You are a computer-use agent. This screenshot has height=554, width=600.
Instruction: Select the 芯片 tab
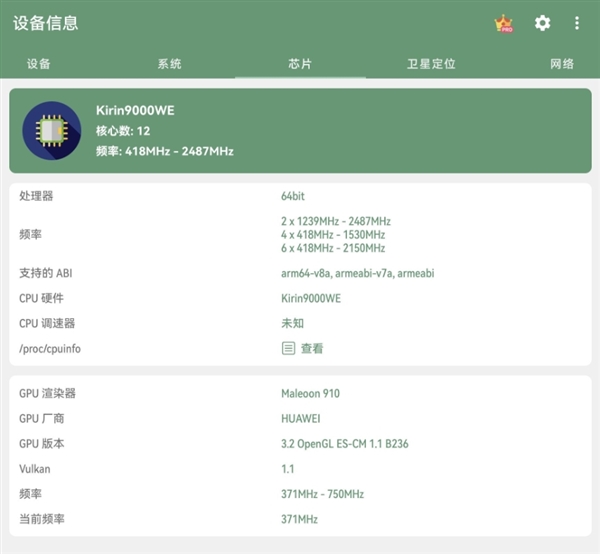click(300, 64)
